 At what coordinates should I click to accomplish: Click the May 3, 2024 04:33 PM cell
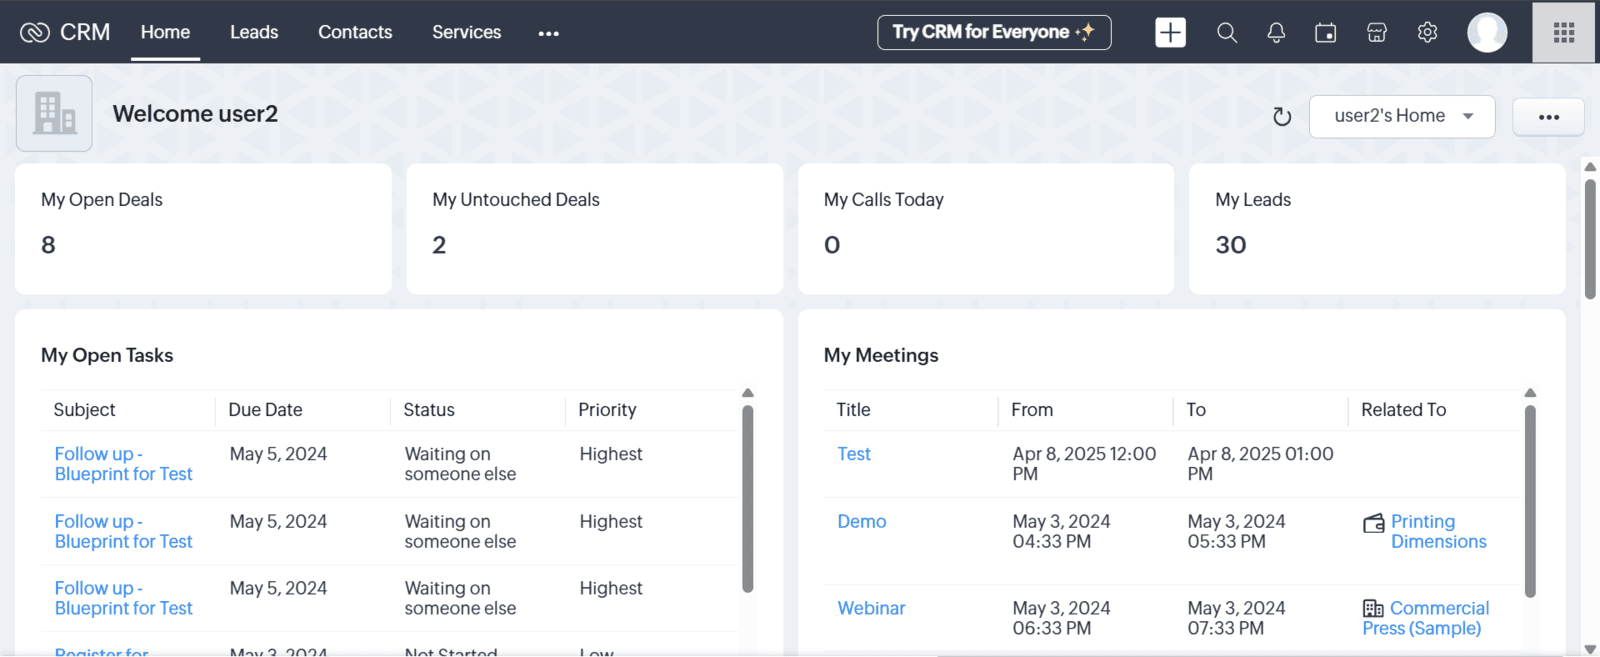coord(1061,531)
